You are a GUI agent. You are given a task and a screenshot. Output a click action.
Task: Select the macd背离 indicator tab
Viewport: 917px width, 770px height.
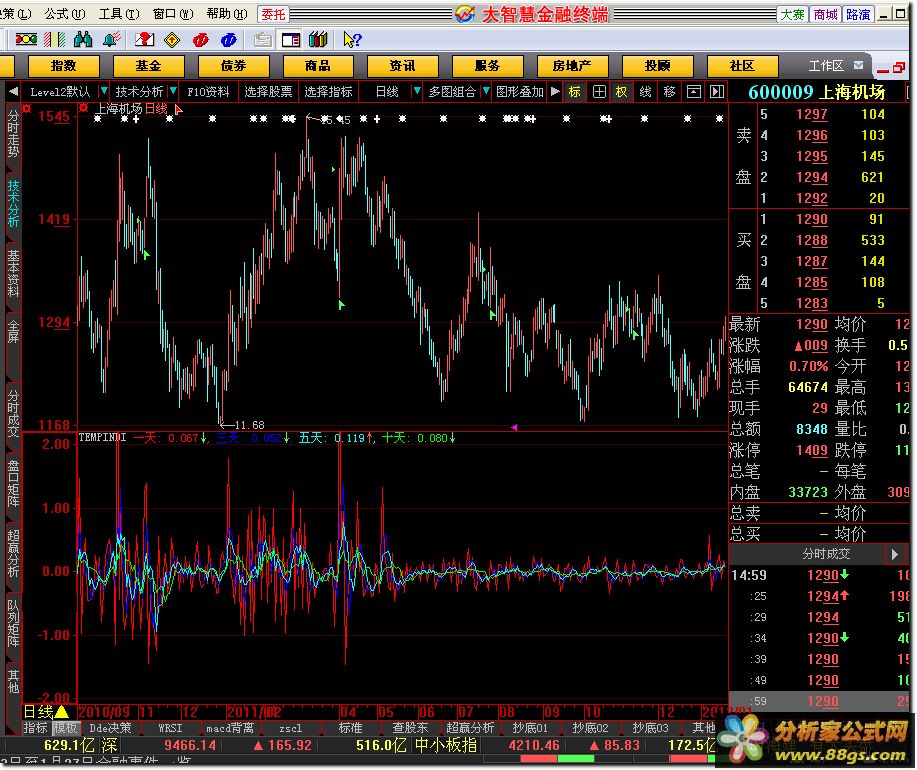(x=230, y=728)
